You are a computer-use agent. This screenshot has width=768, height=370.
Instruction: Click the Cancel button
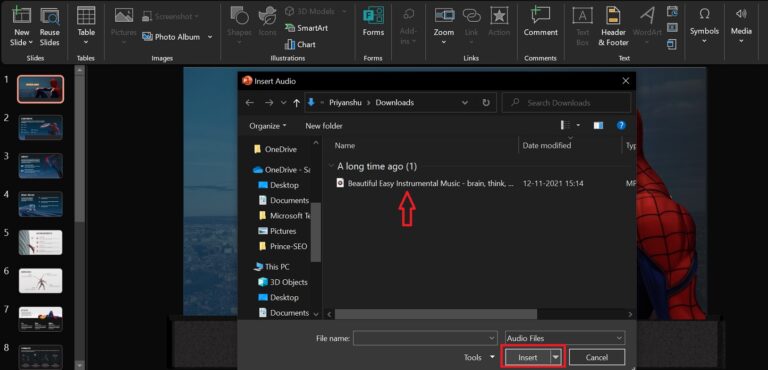(597, 357)
